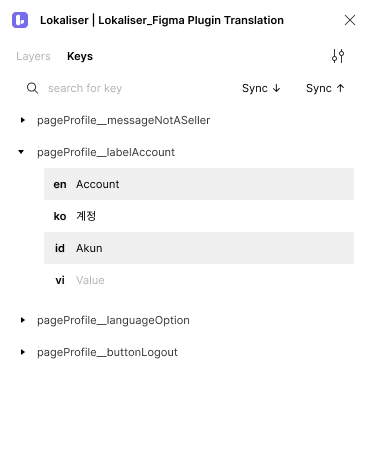Expand pageProfile__languageOption key triangle
The height and width of the screenshot is (467, 370).
point(22,320)
